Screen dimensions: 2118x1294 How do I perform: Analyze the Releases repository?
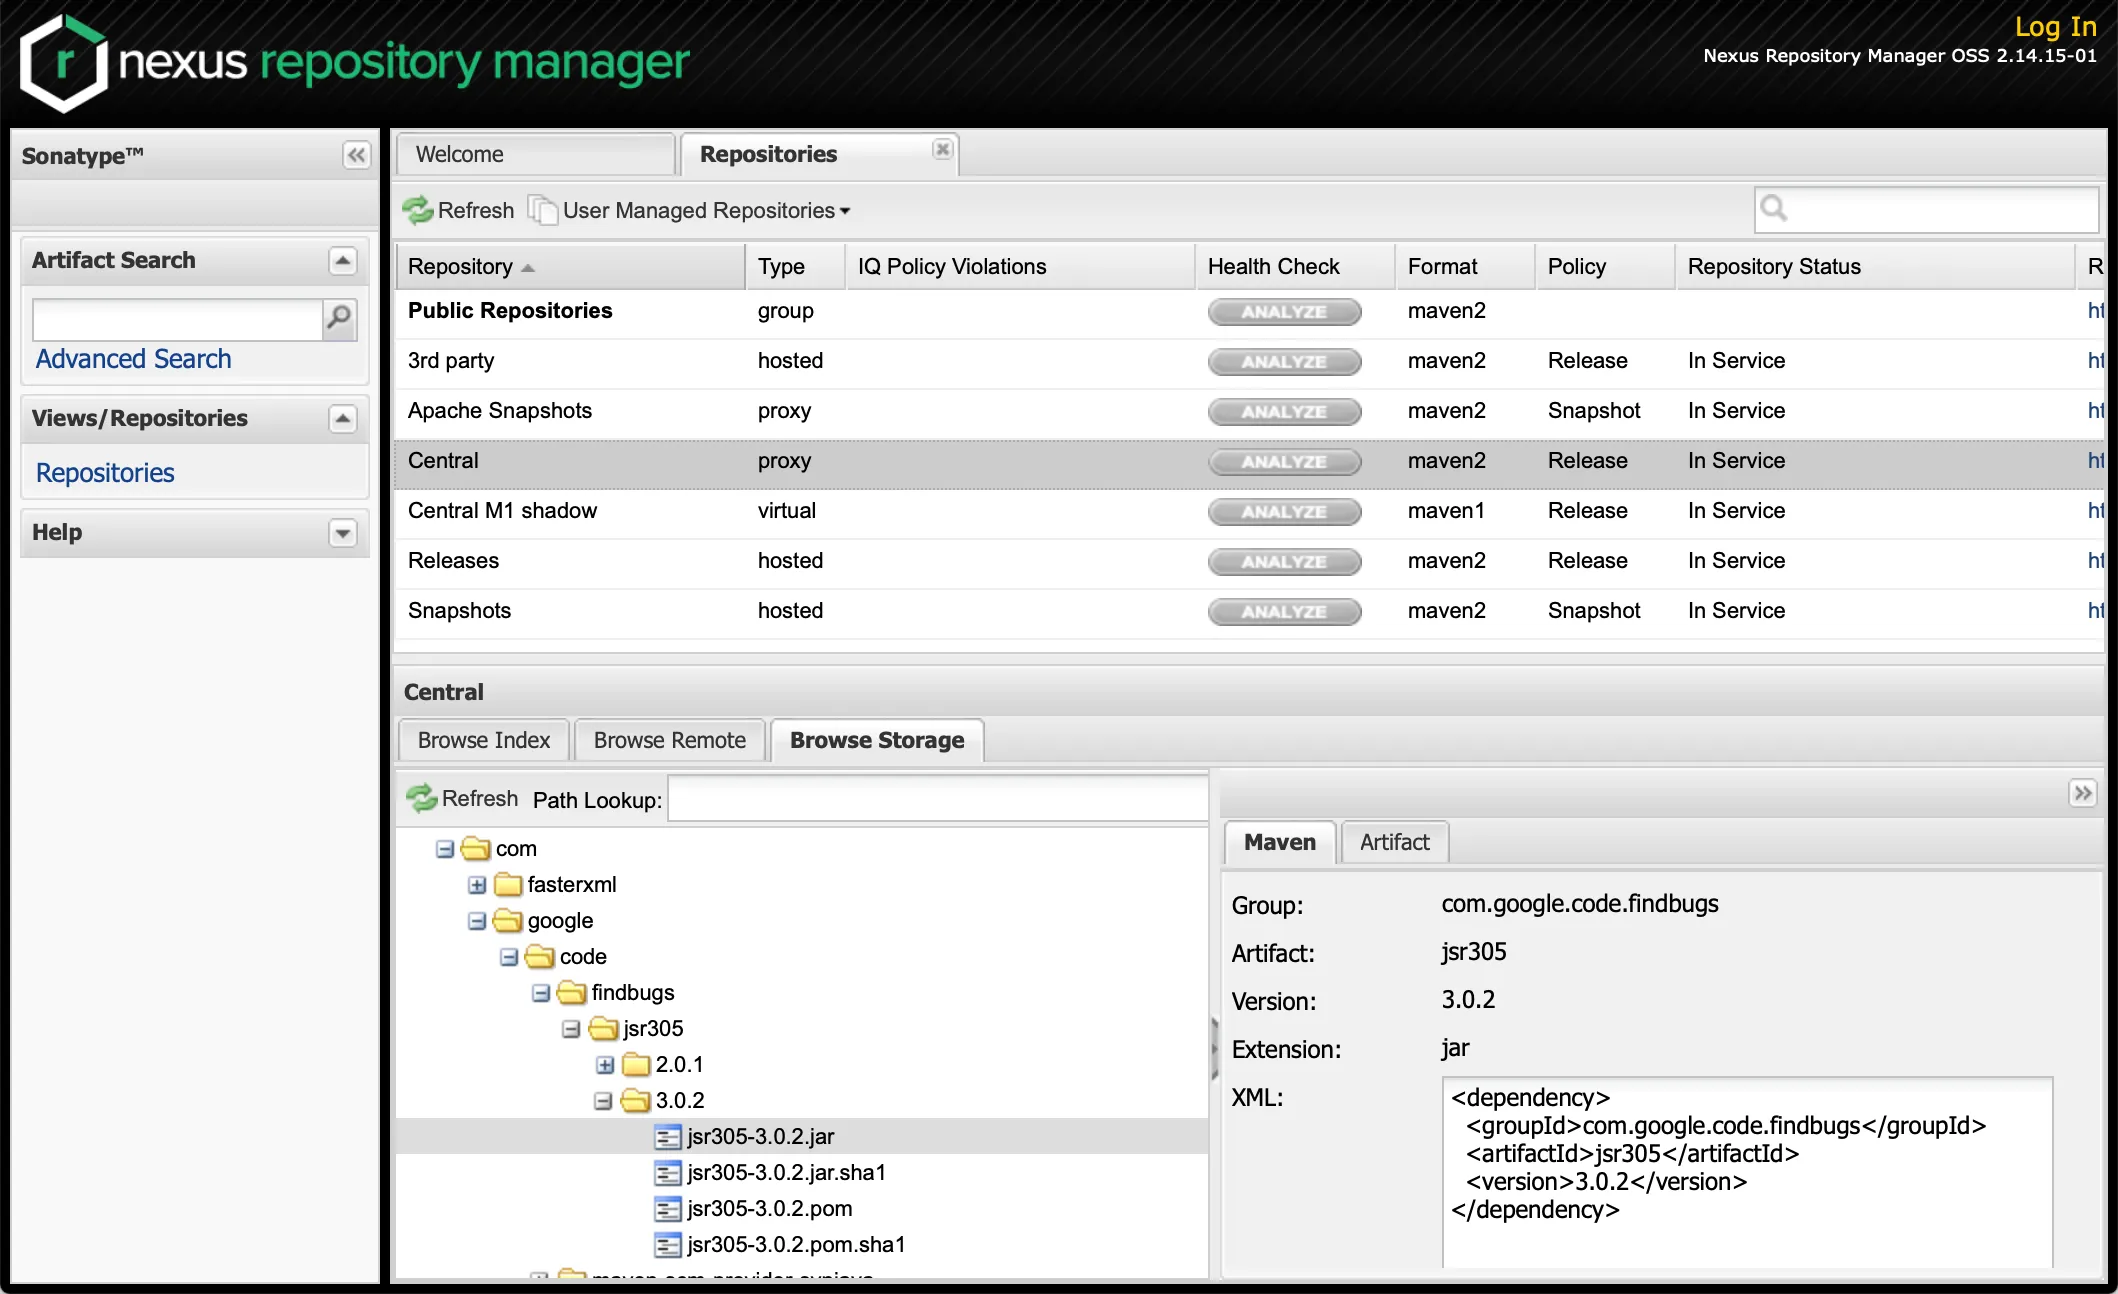pos(1284,562)
